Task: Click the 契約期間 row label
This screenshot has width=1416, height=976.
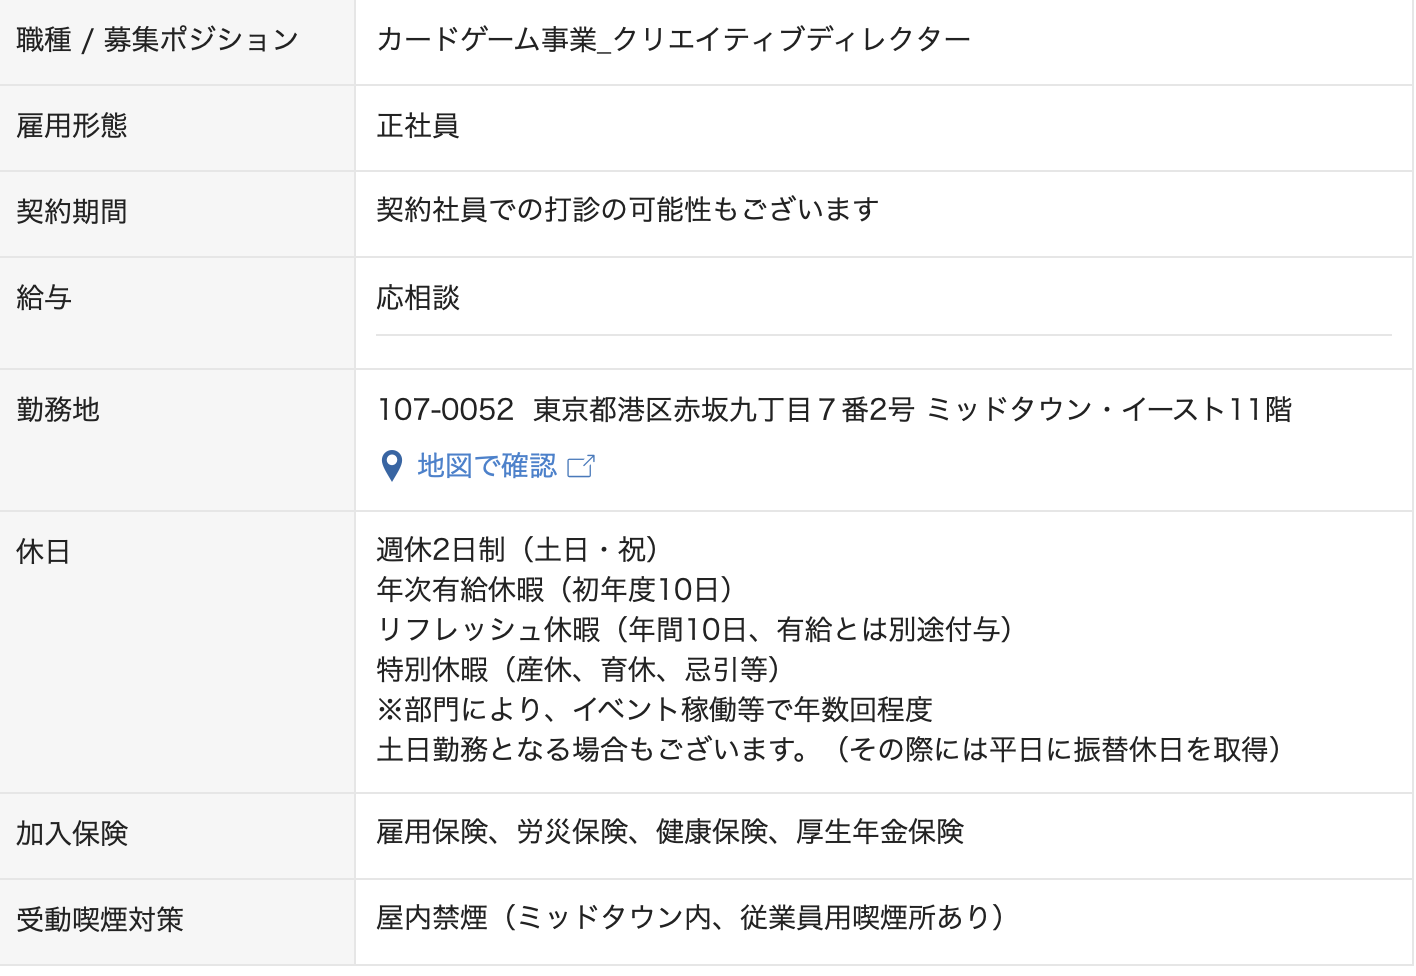Action: pos(72,212)
